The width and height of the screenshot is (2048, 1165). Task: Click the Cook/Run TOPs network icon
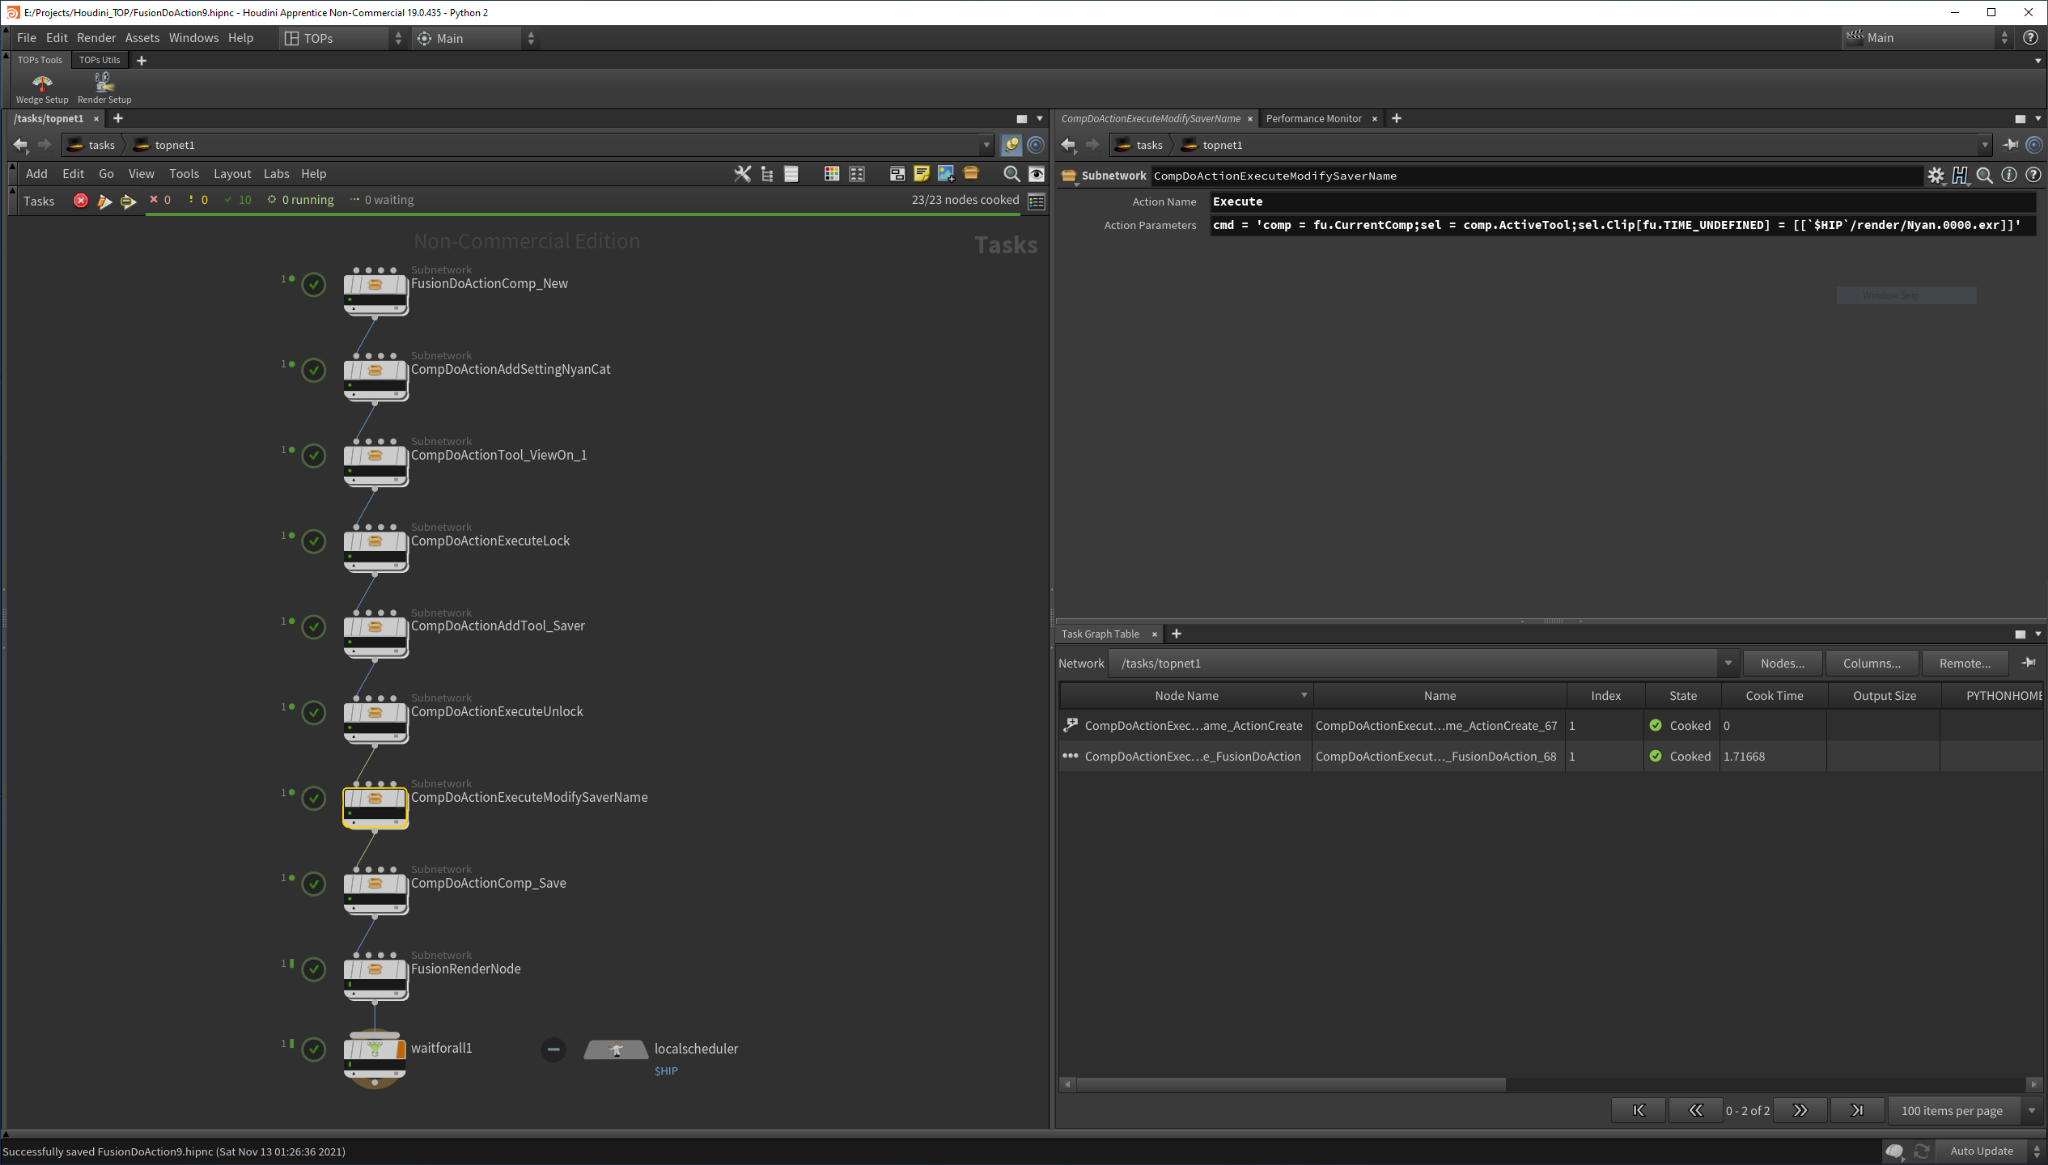click(x=129, y=200)
